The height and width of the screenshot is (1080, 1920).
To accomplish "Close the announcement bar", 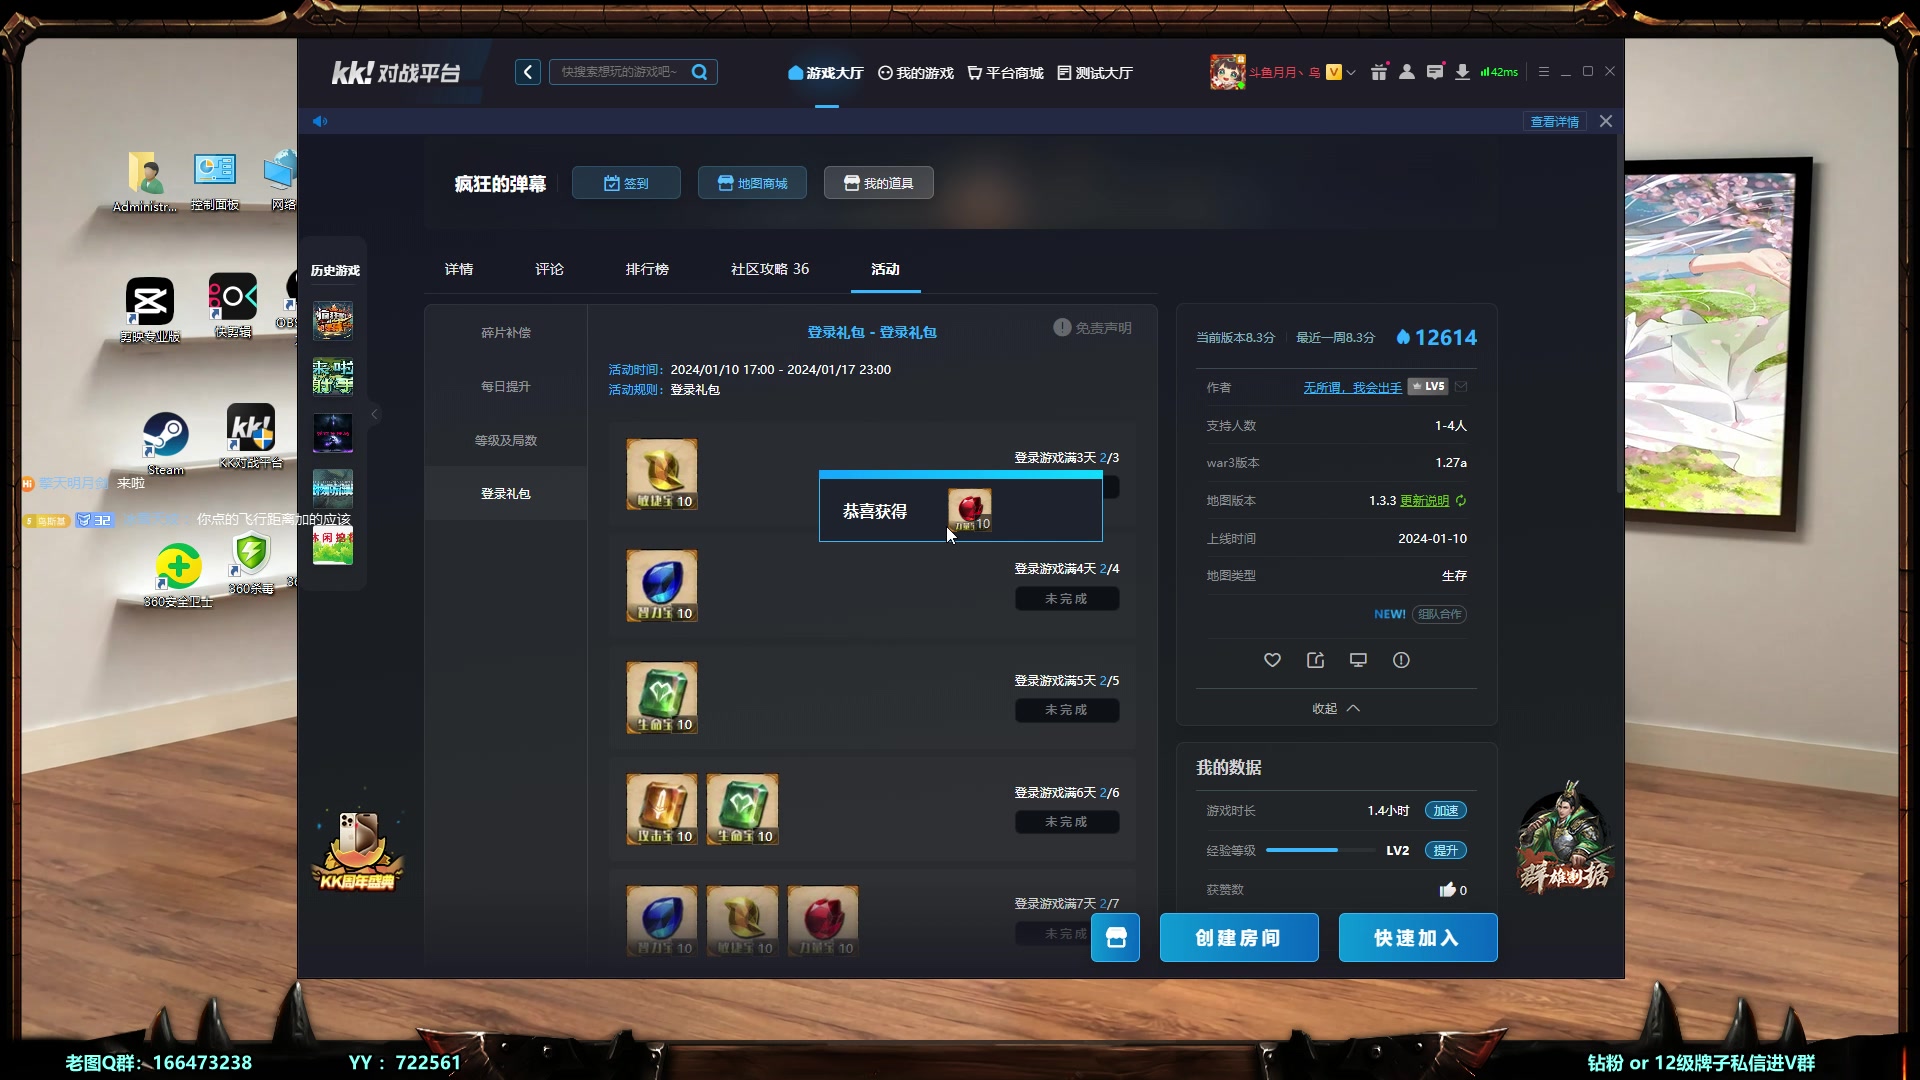I will click(x=1606, y=121).
